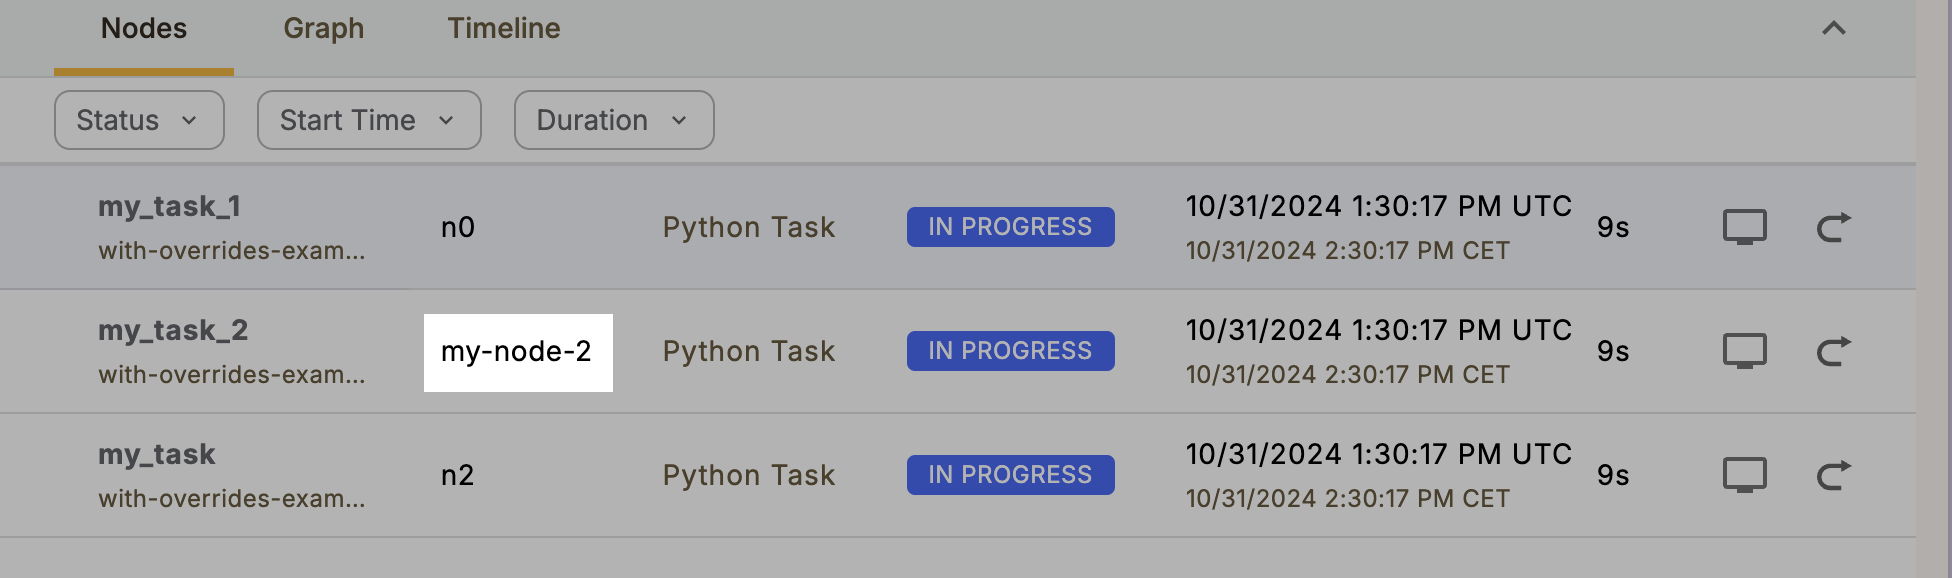Screen dimensions: 1952x578
Task: Open the Timeline view
Action: pos(503,28)
